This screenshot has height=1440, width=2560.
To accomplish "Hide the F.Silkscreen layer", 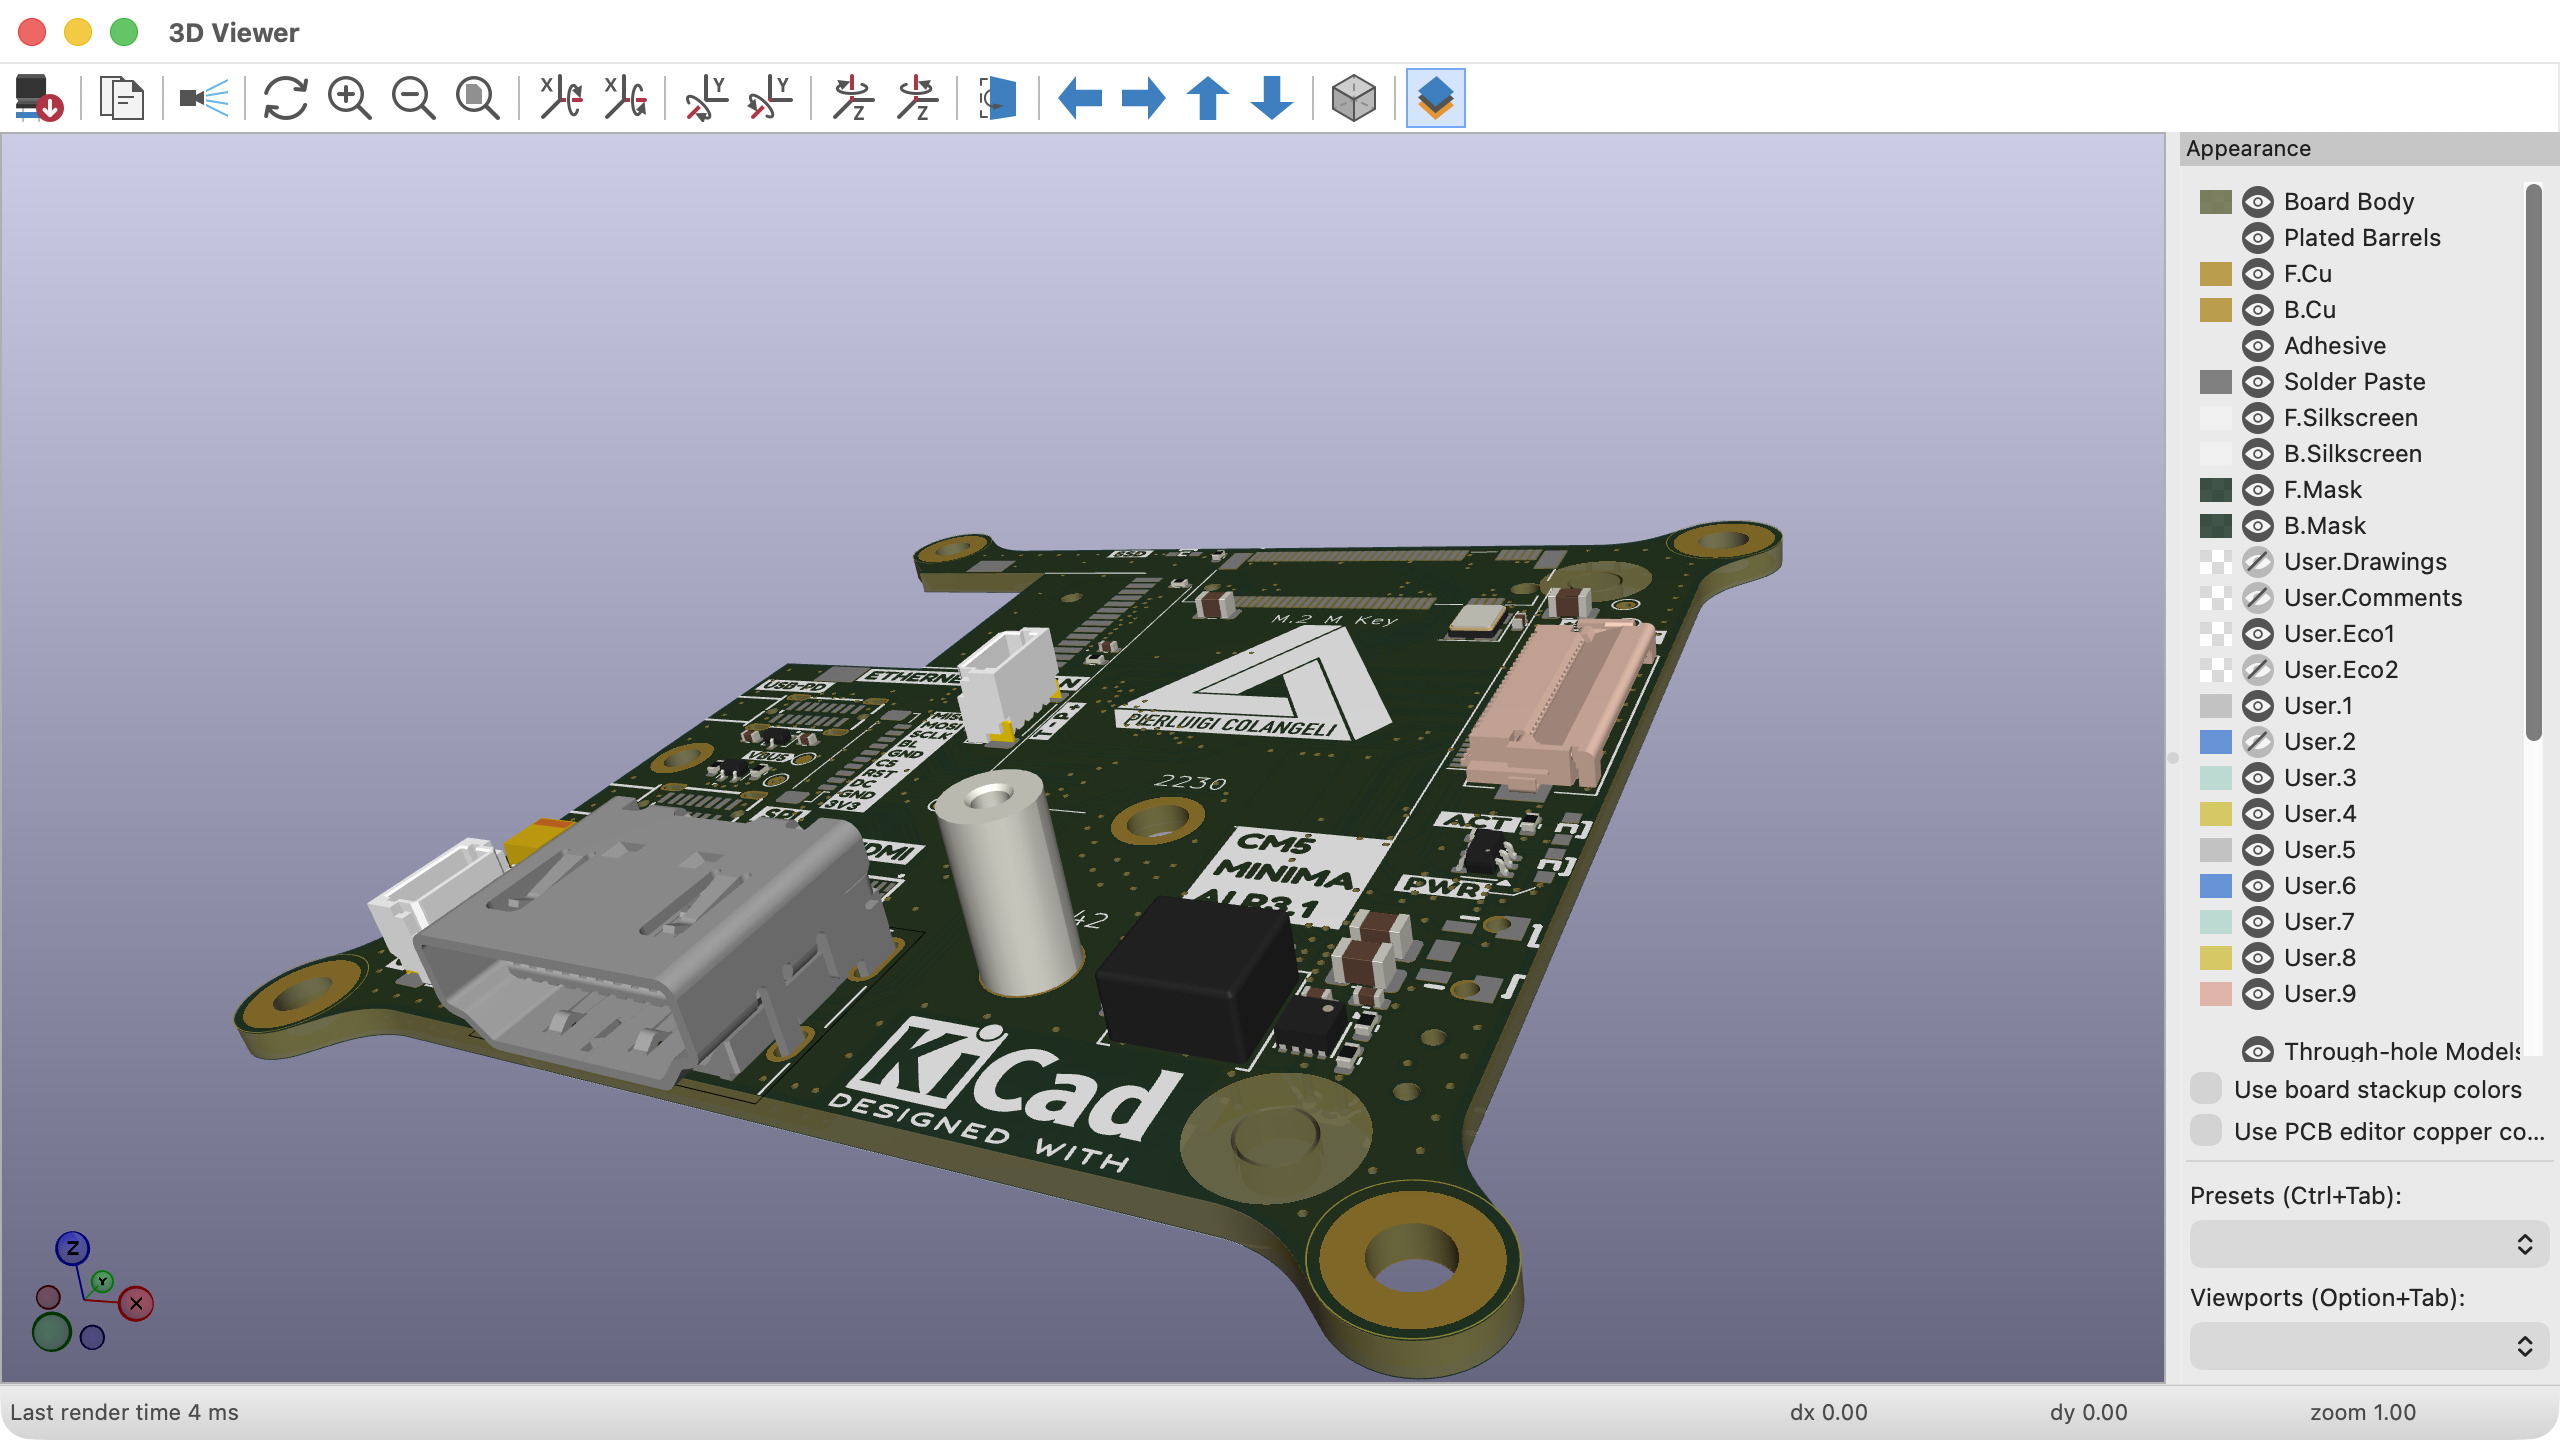I will click(x=2256, y=417).
